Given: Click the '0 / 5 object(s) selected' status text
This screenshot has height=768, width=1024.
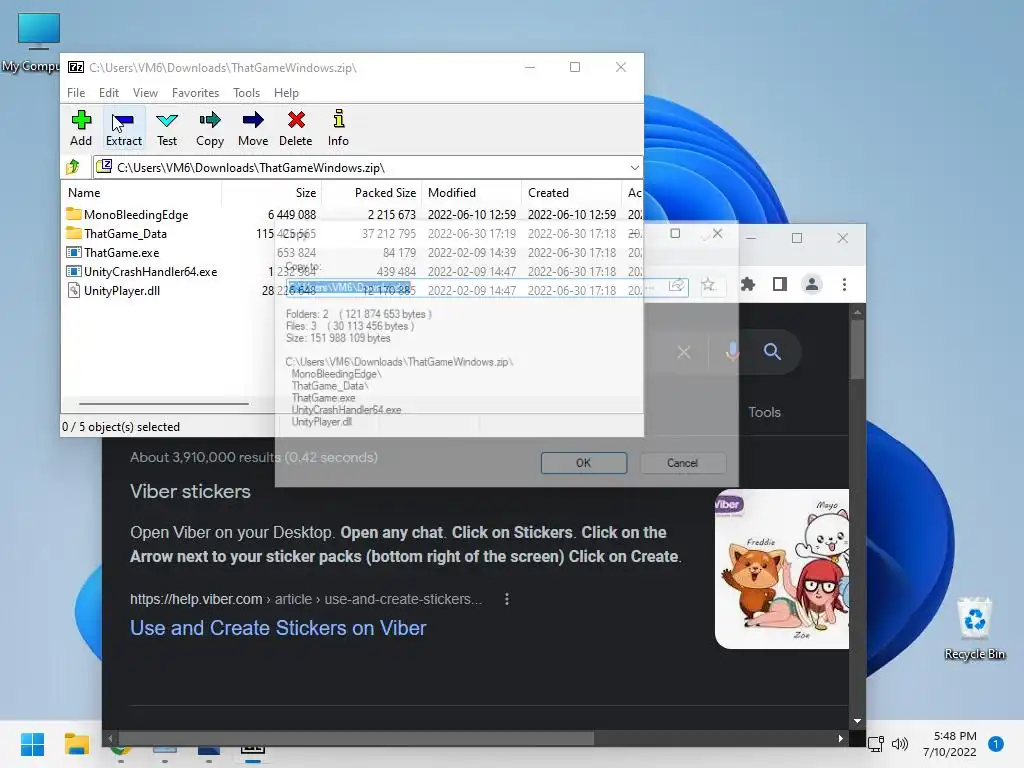Looking at the screenshot, I should pos(121,426).
